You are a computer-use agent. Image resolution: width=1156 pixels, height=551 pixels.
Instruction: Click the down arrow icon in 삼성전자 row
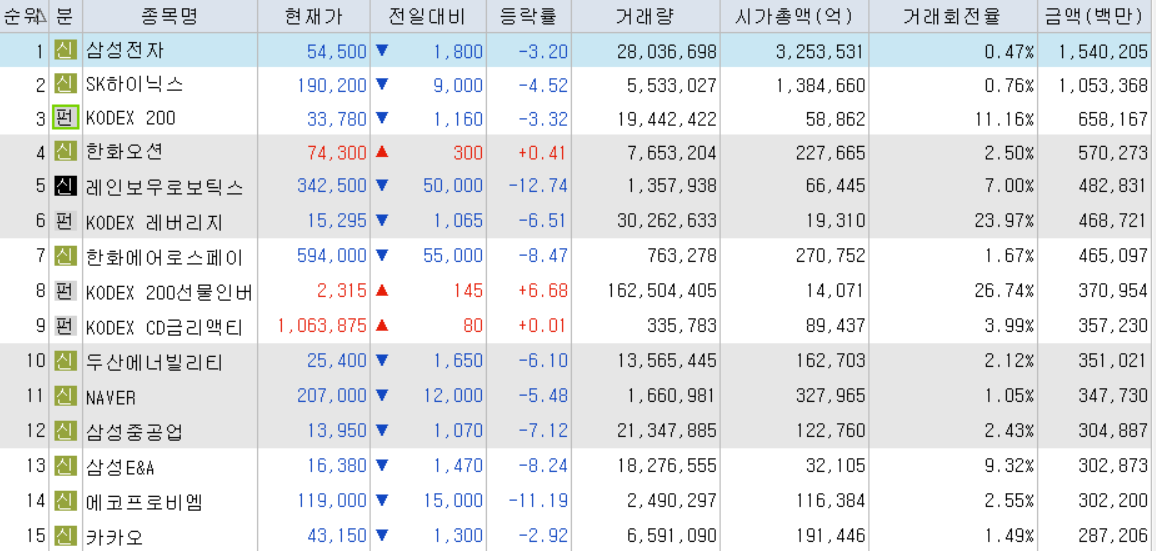(x=381, y=50)
